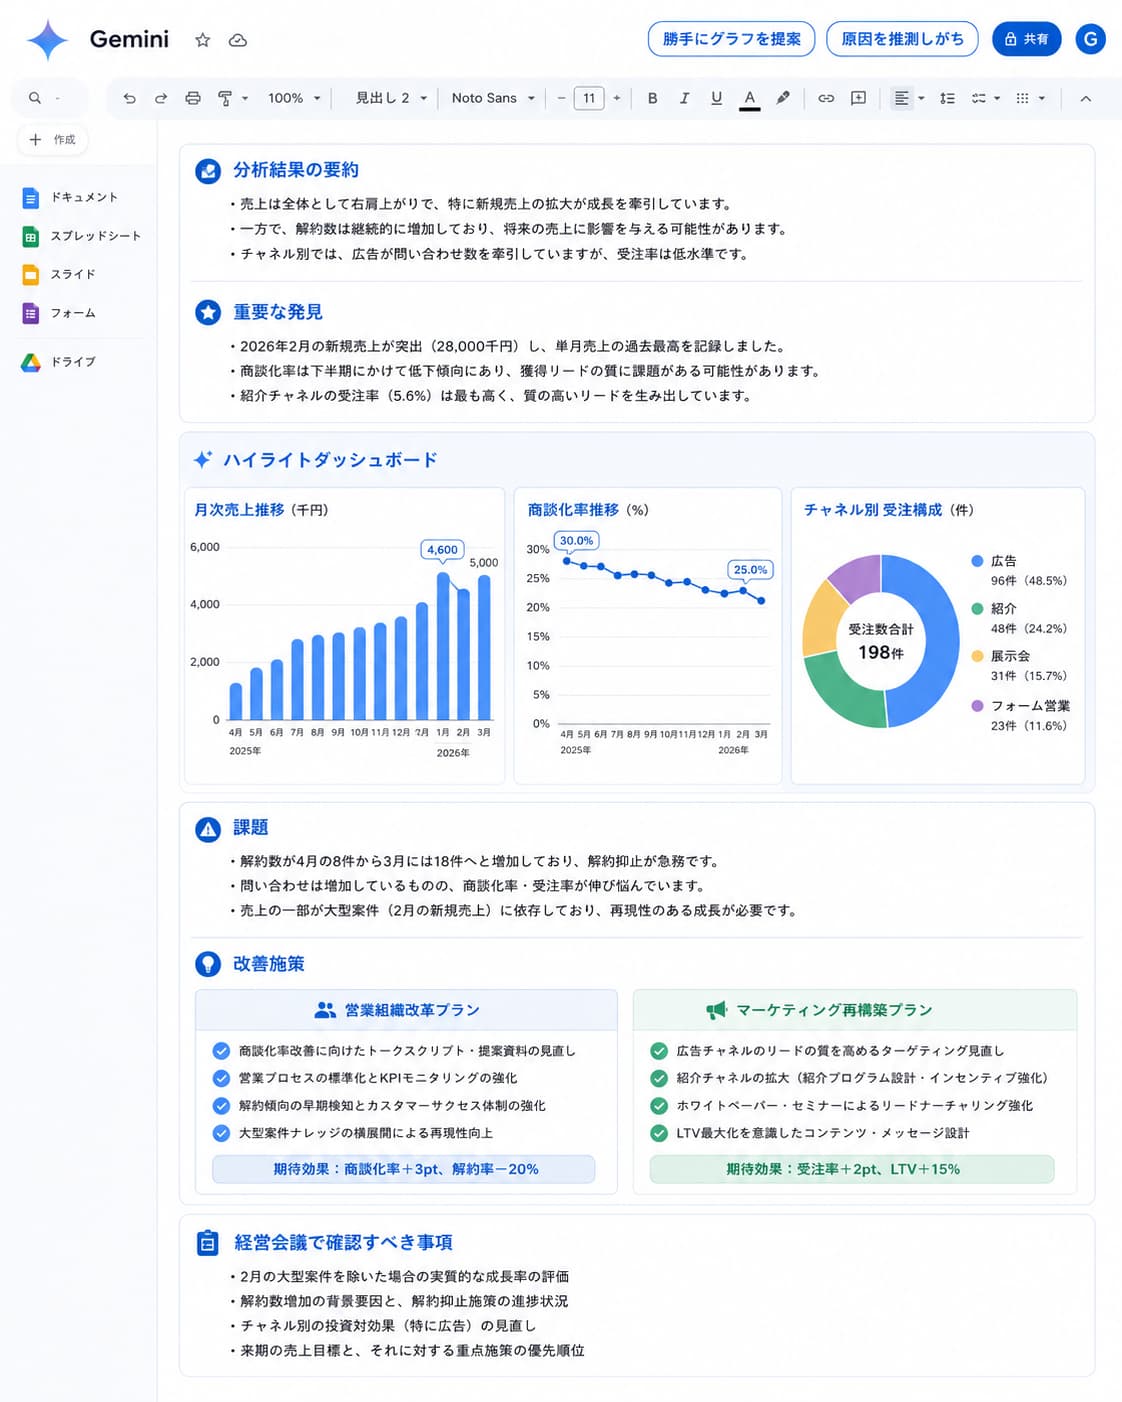Increase the font size
This screenshot has height=1402, width=1122.
(617, 98)
